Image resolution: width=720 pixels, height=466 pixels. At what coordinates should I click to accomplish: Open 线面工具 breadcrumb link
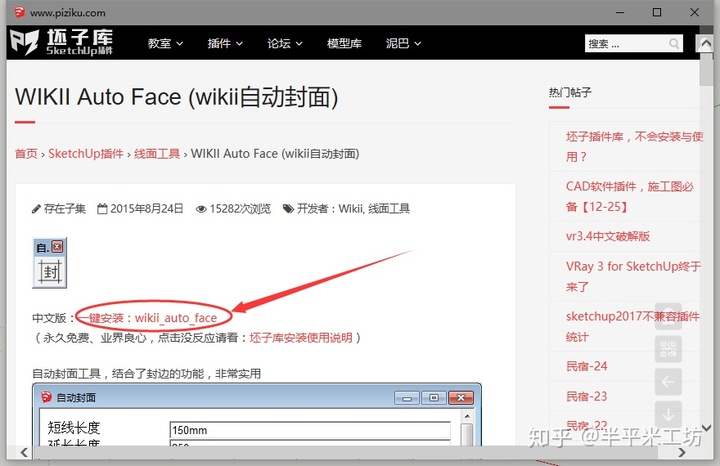157,153
